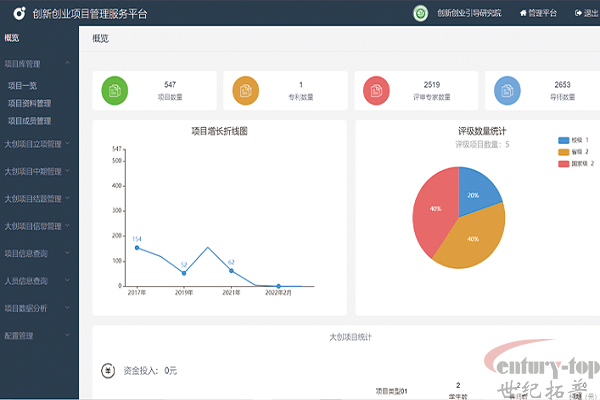The image size is (600, 400).
Task: Click 评级项目数量: 5 subtitle
Action: 482,144
